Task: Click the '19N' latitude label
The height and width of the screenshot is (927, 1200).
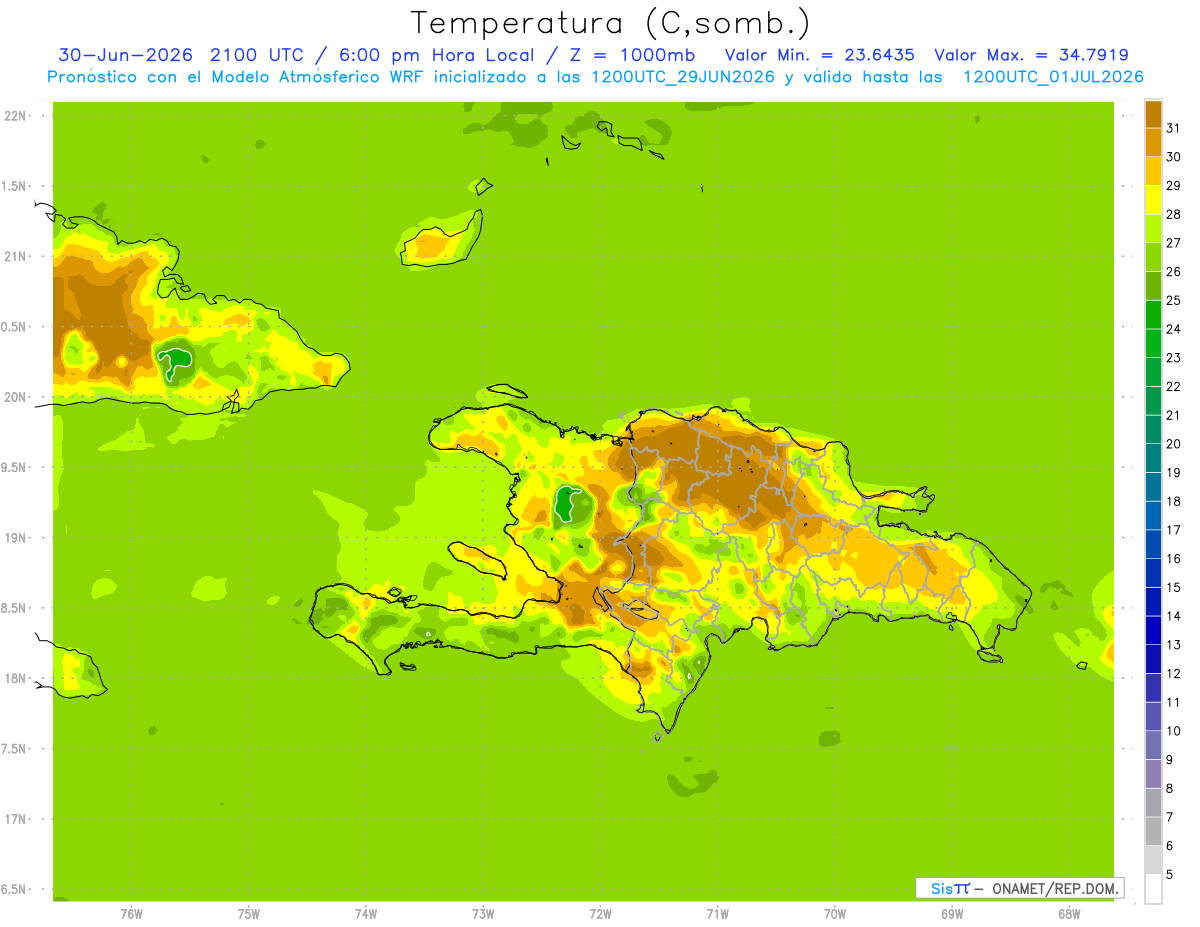Action: coord(16,538)
